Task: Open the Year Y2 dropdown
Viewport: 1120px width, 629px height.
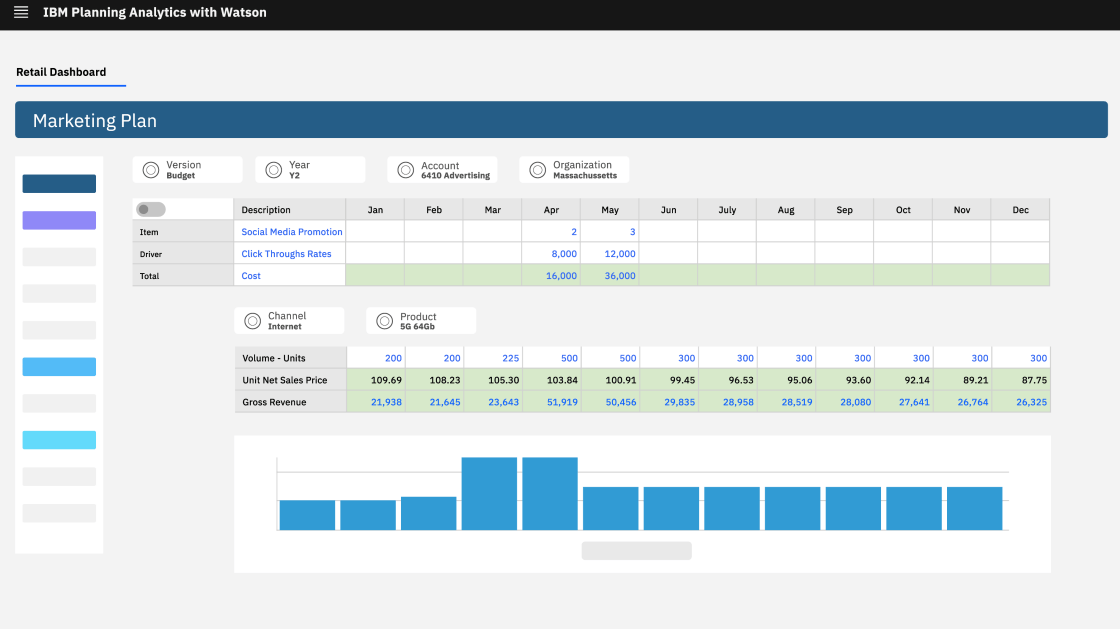Action: click(310, 170)
